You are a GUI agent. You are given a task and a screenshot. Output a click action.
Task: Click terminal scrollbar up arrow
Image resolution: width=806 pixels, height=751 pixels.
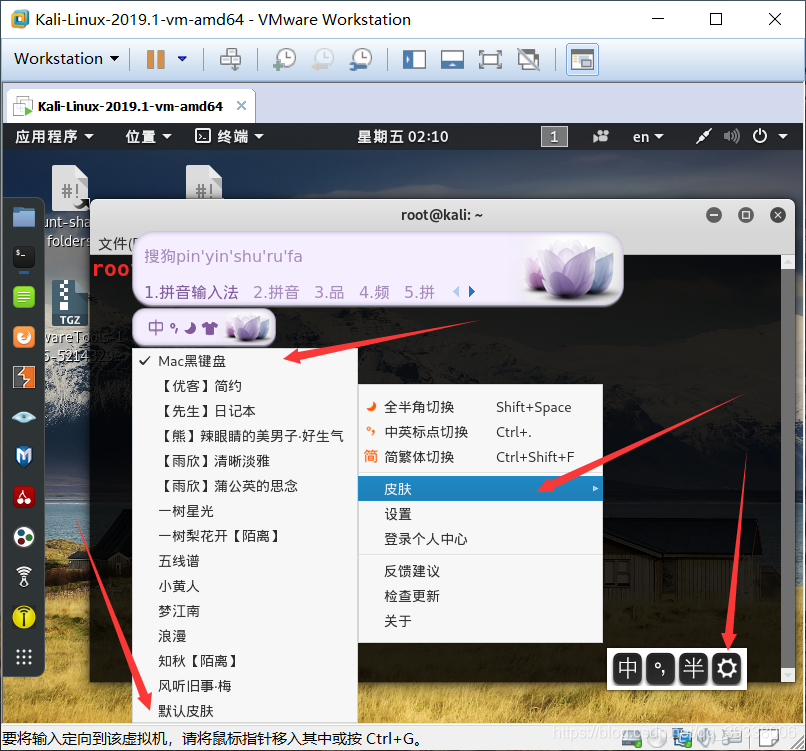[x=788, y=263]
